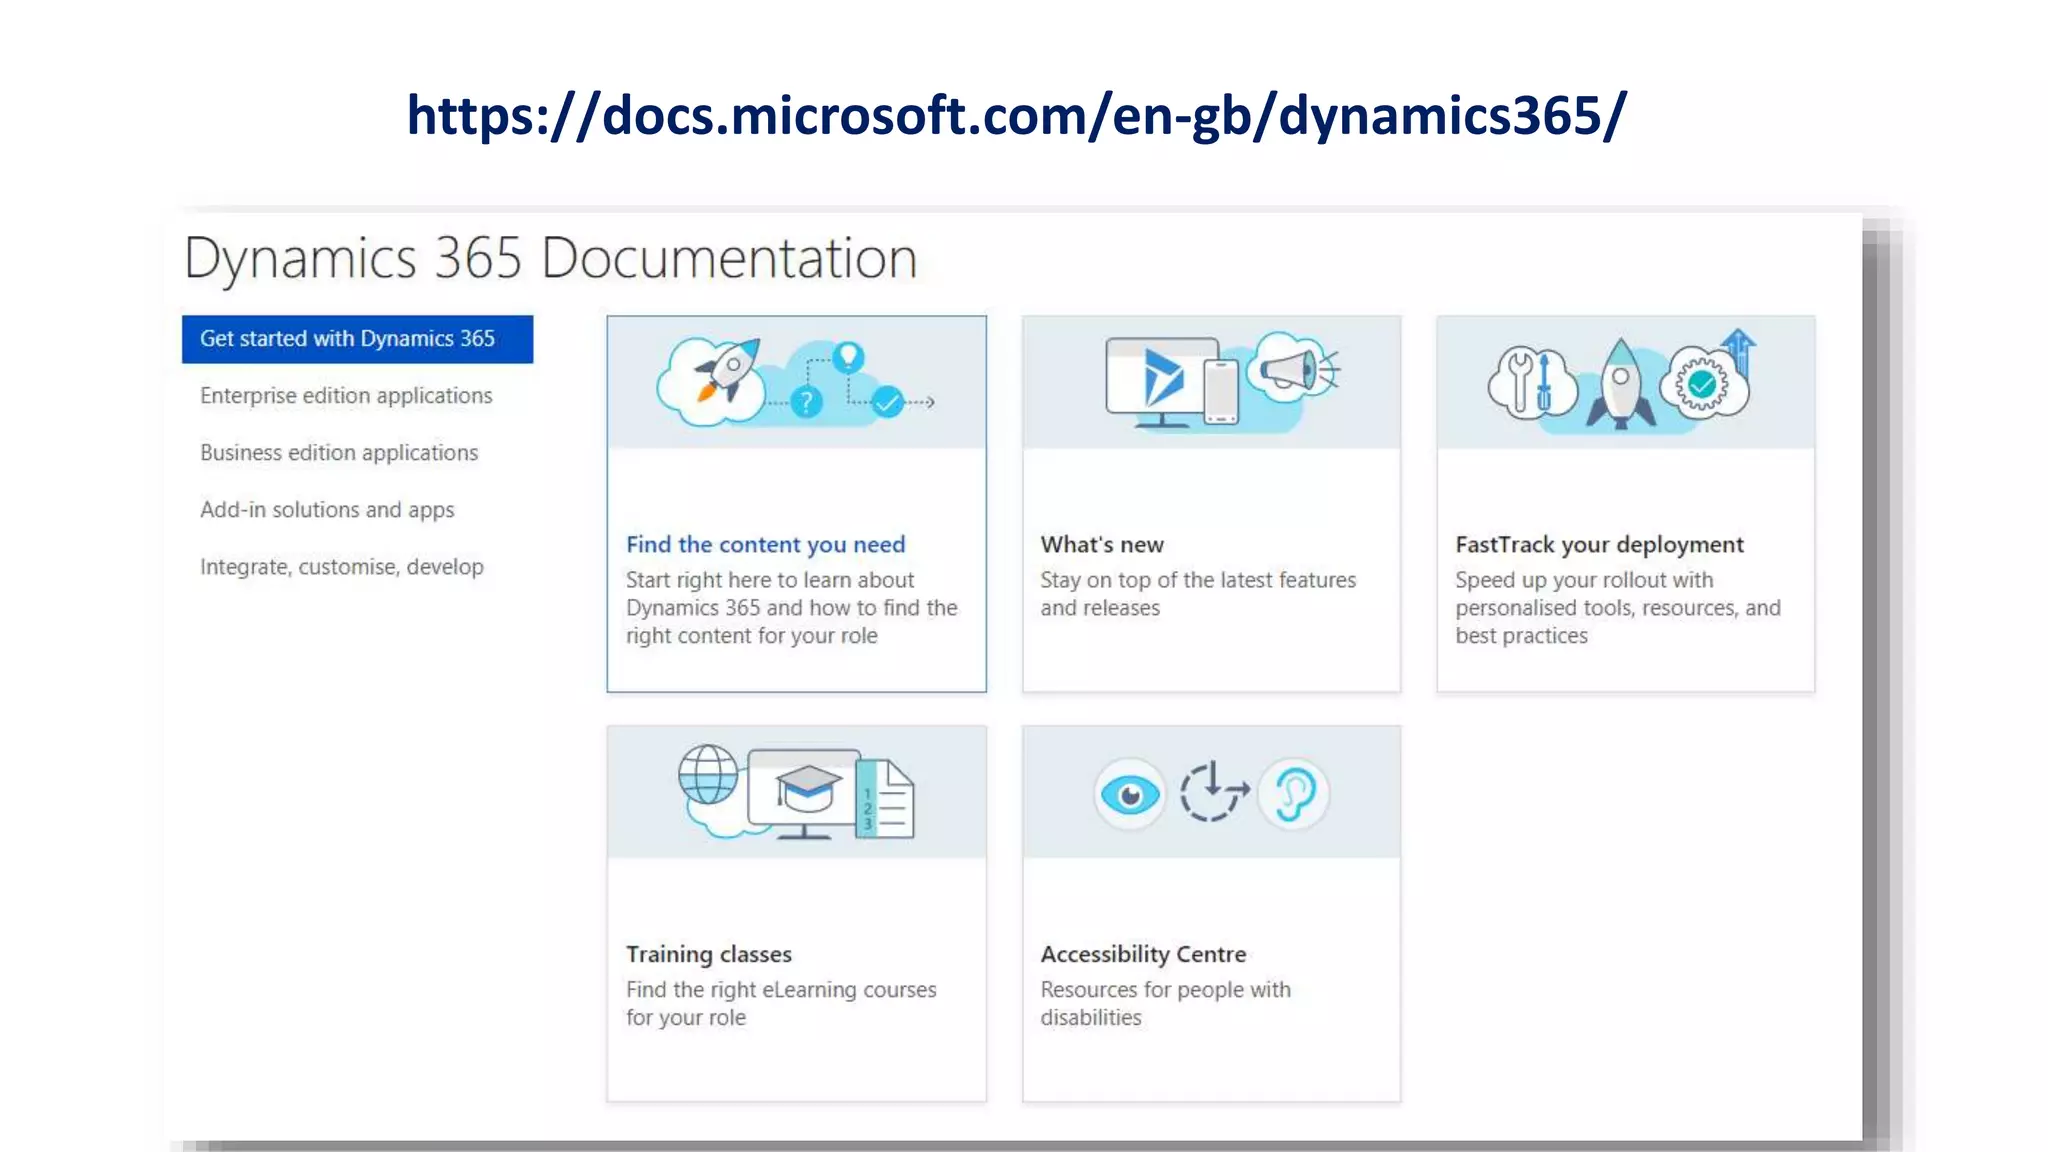
Task: Go to Add-in solutions and apps
Action: click(327, 510)
